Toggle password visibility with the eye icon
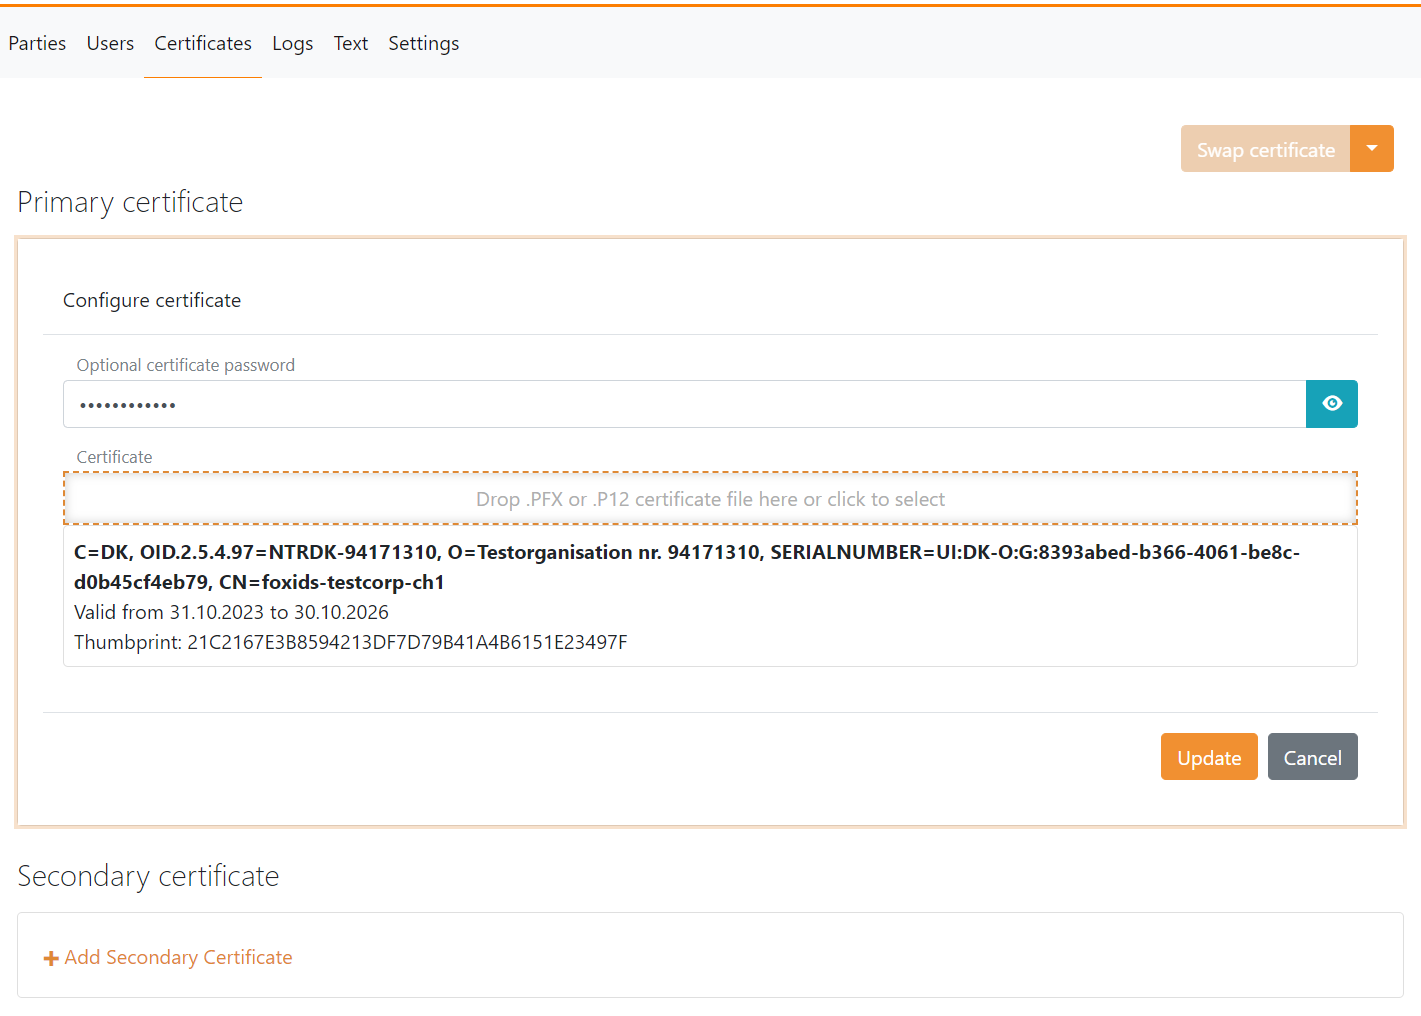The image size is (1421, 1016). [1331, 404]
